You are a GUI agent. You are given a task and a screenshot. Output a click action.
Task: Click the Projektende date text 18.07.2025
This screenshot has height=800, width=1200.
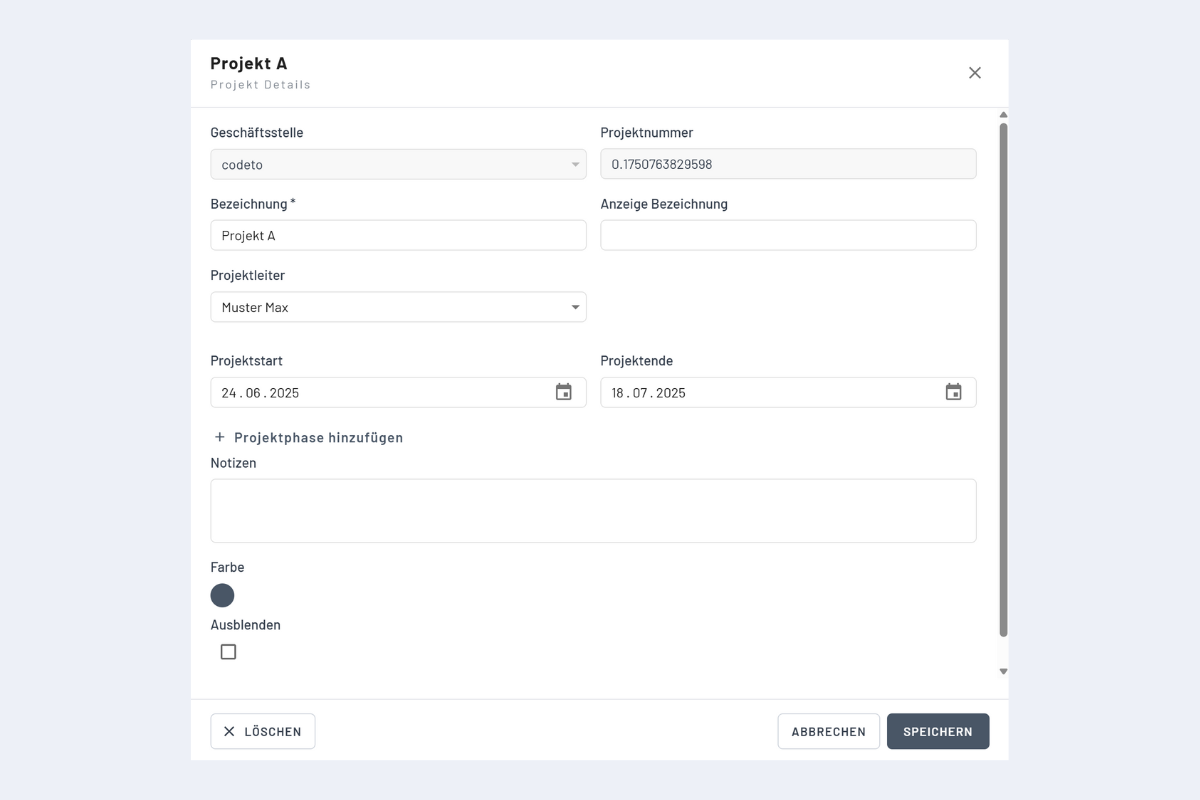[x=649, y=393]
